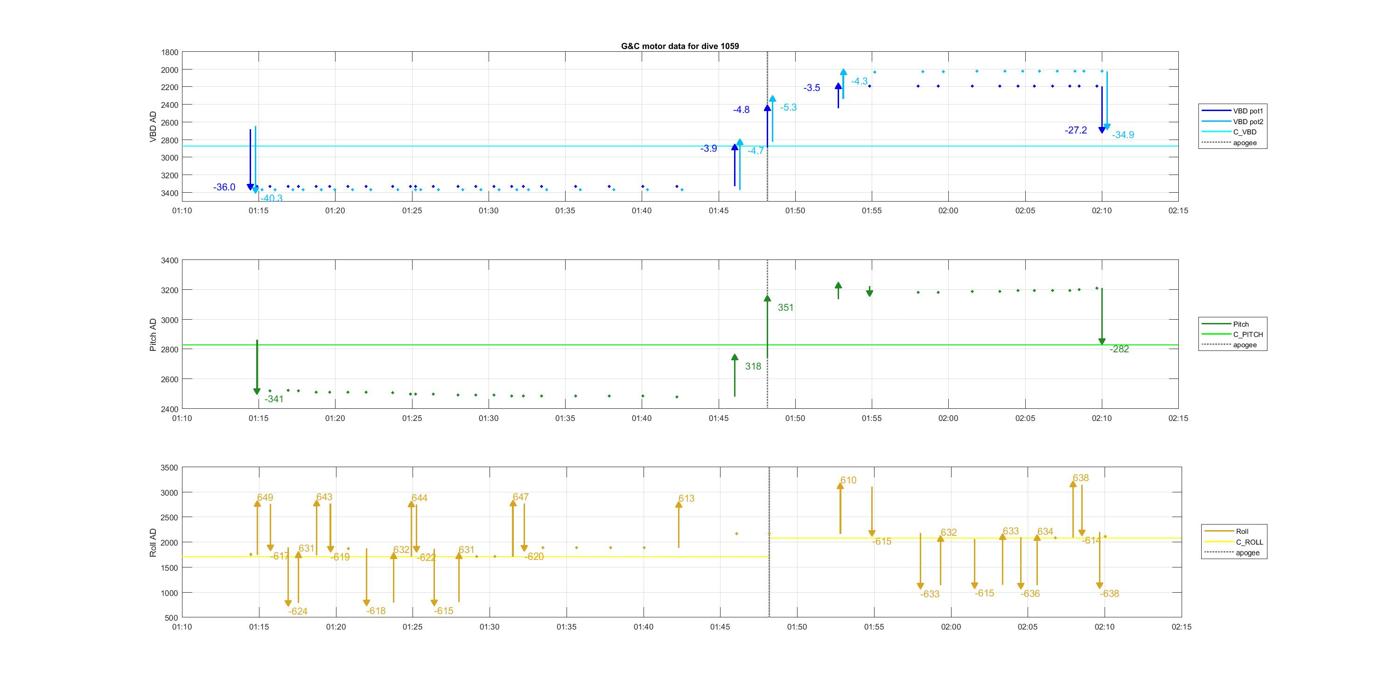Viewport: 1400px width, 693px height.
Task: Click the '-618' roll value label
Action: pyautogui.click(x=376, y=611)
